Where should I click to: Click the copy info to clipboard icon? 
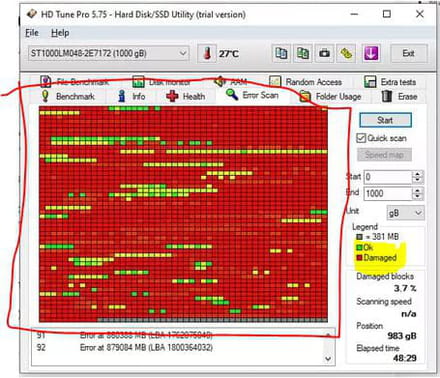pos(281,53)
